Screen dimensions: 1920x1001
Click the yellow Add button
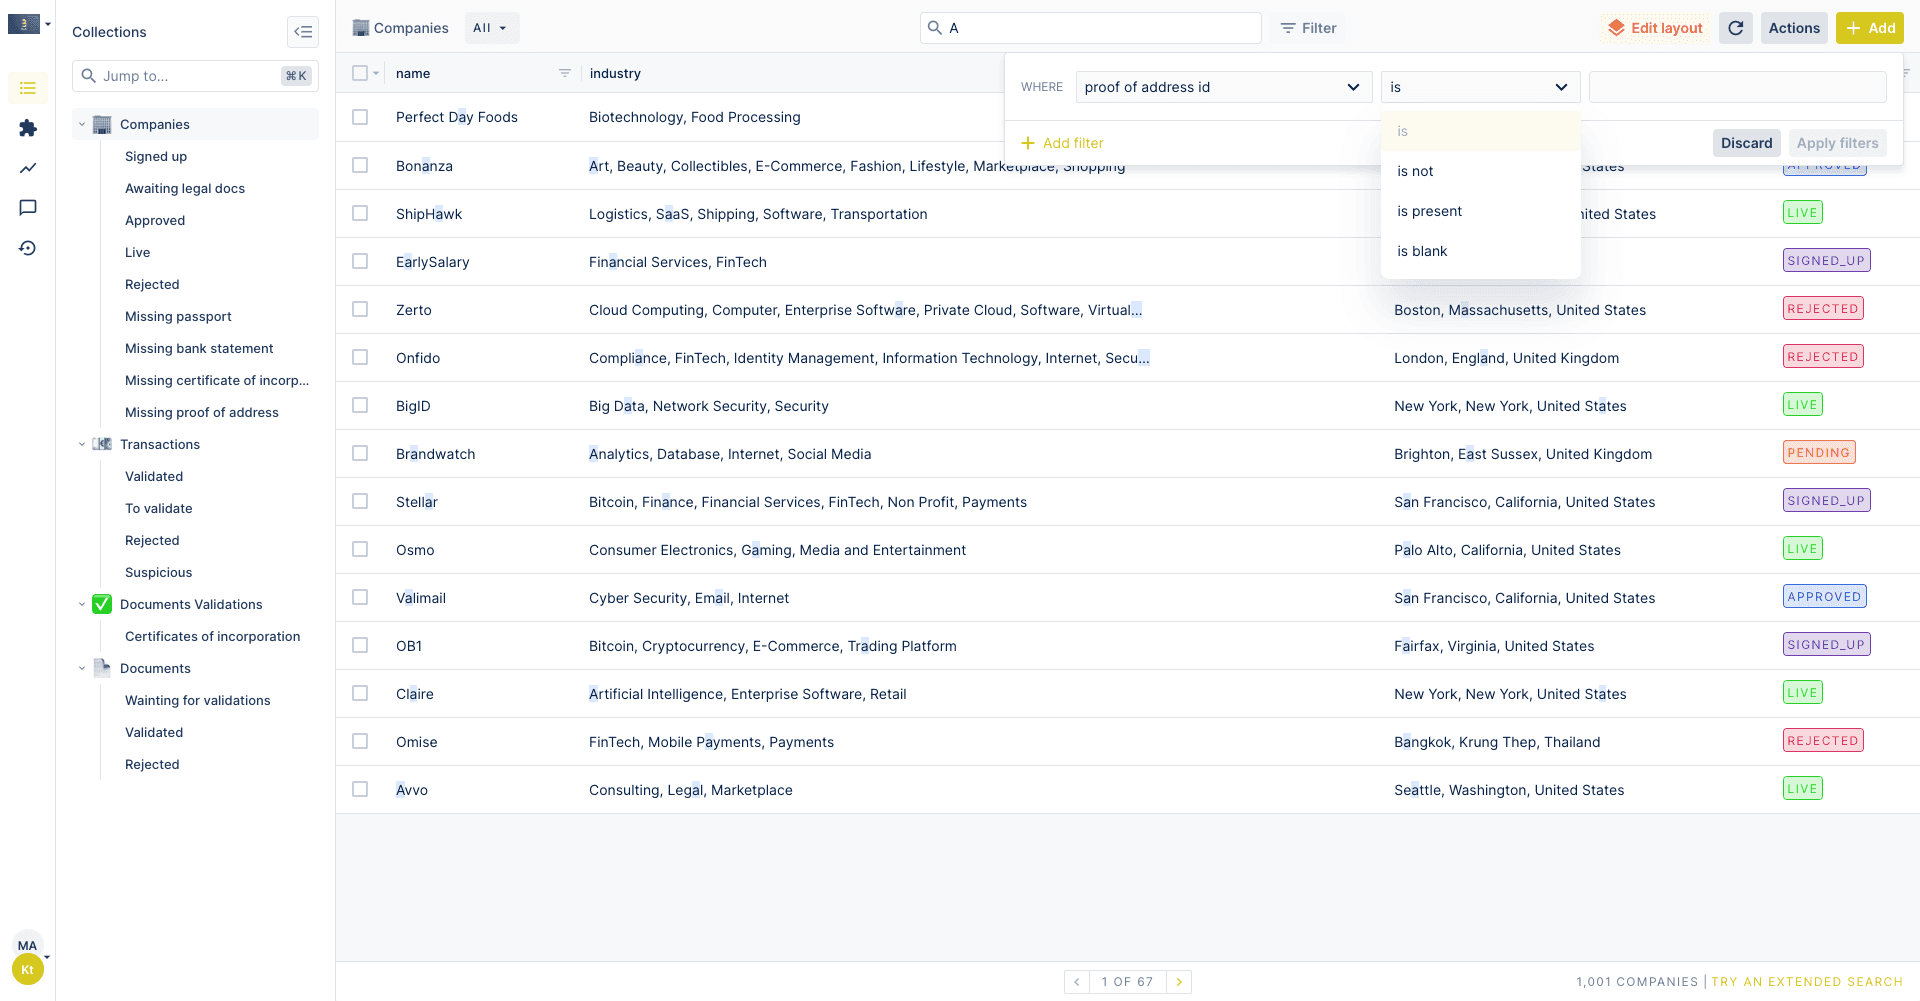[x=1870, y=28]
